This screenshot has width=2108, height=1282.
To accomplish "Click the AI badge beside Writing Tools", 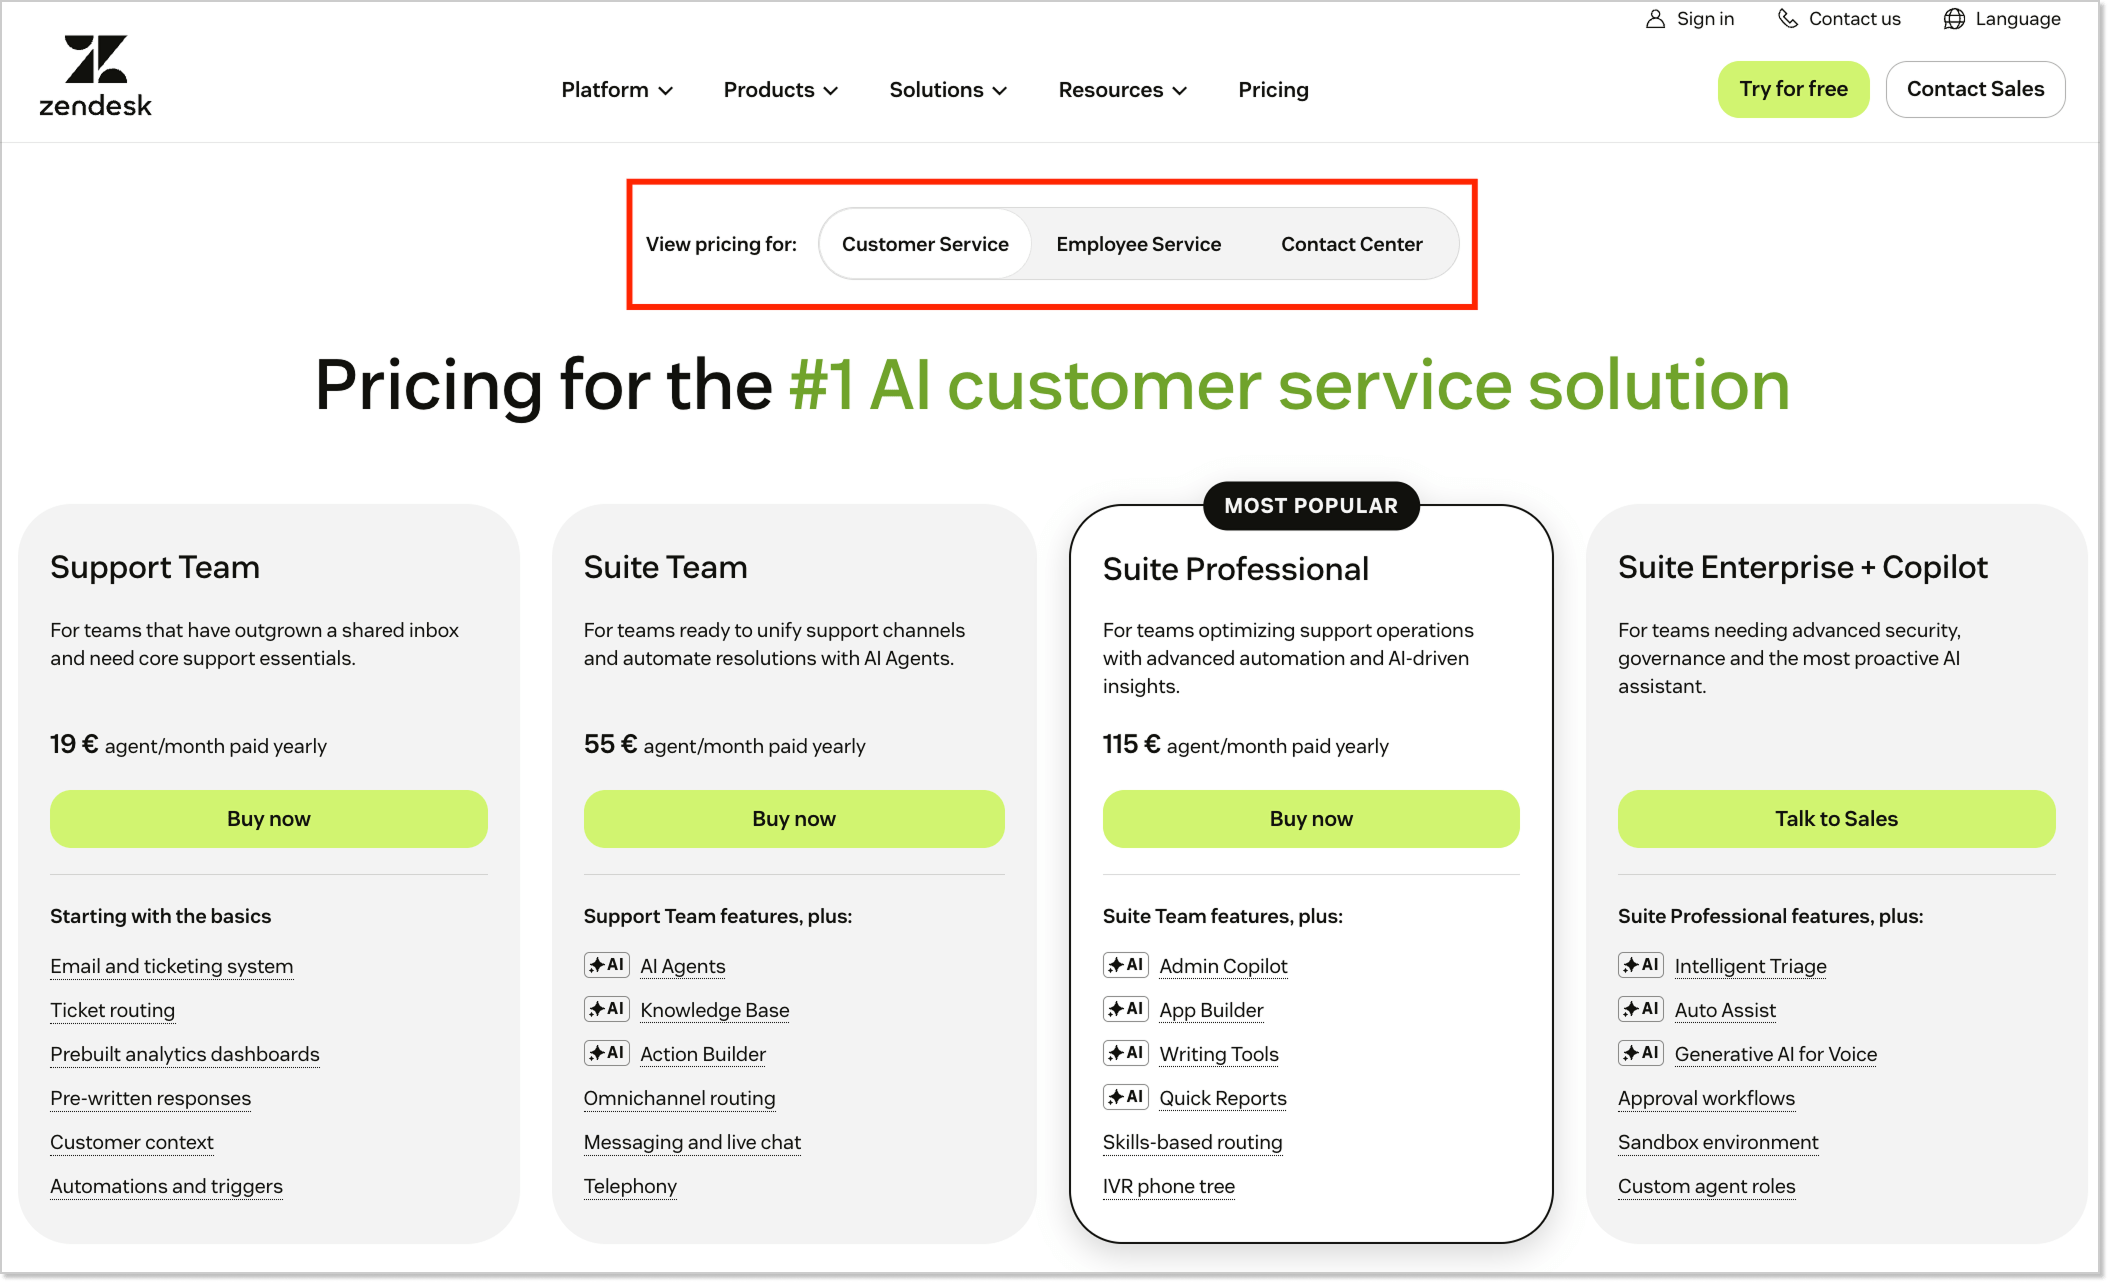I will (x=1126, y=1053).
